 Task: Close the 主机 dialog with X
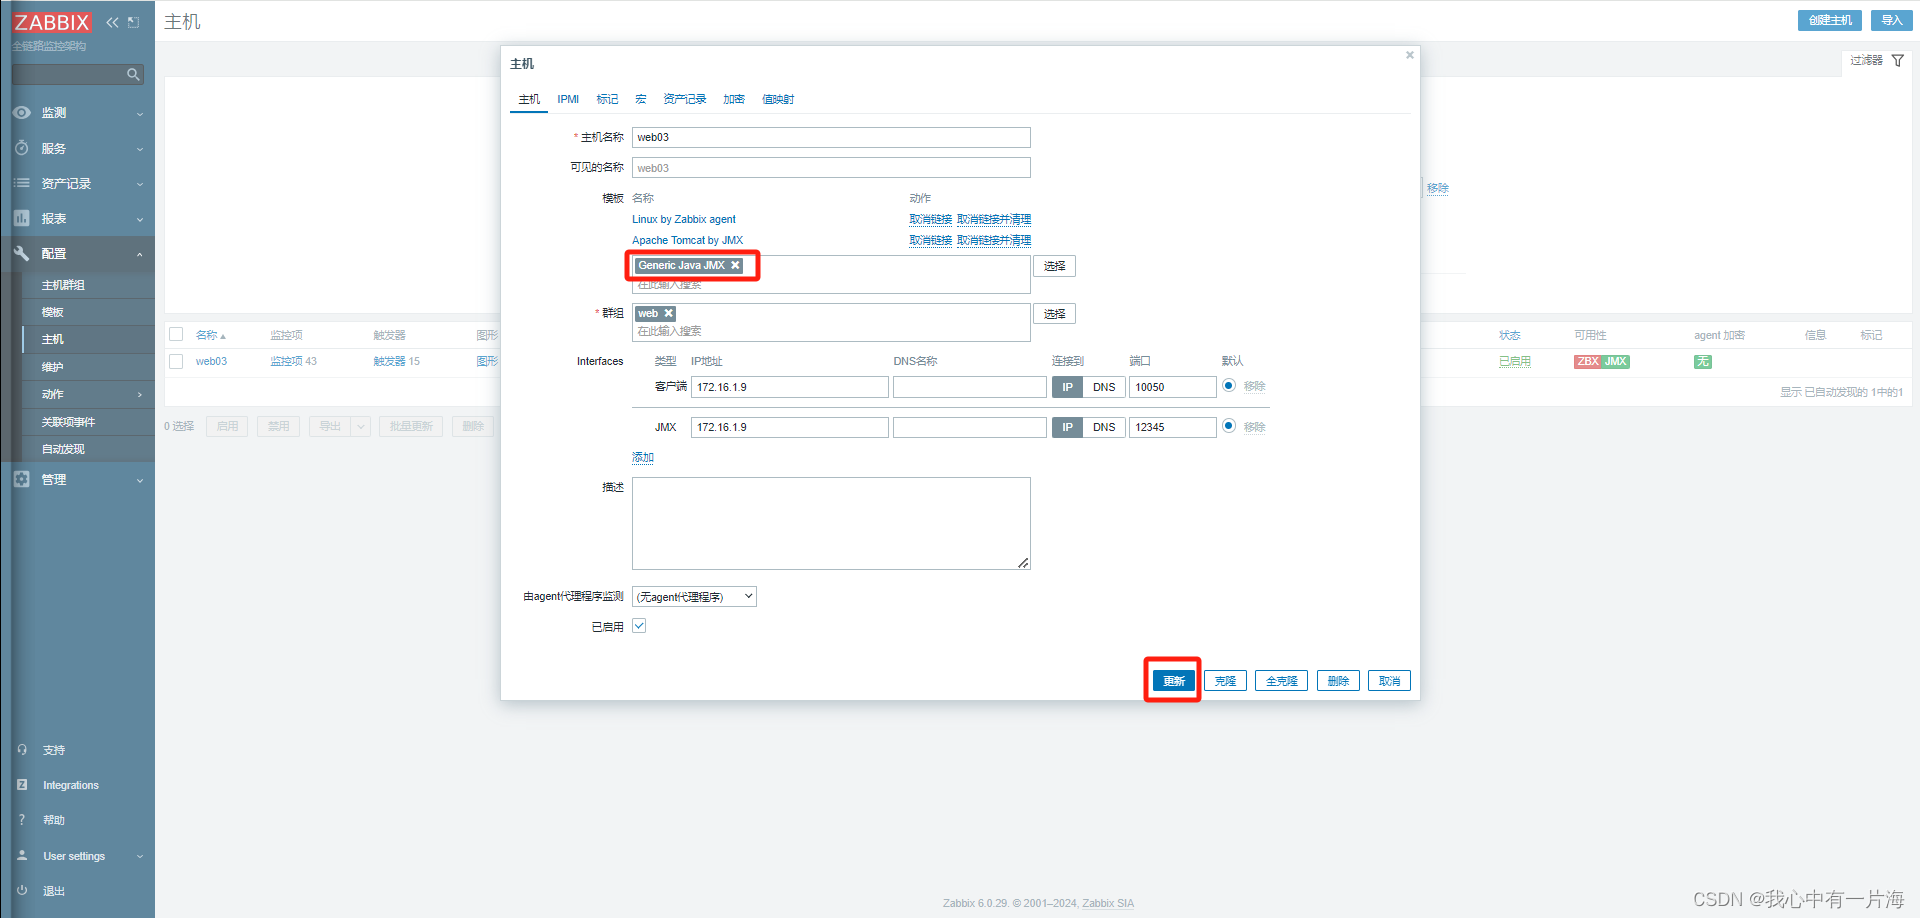point(1410,55)
